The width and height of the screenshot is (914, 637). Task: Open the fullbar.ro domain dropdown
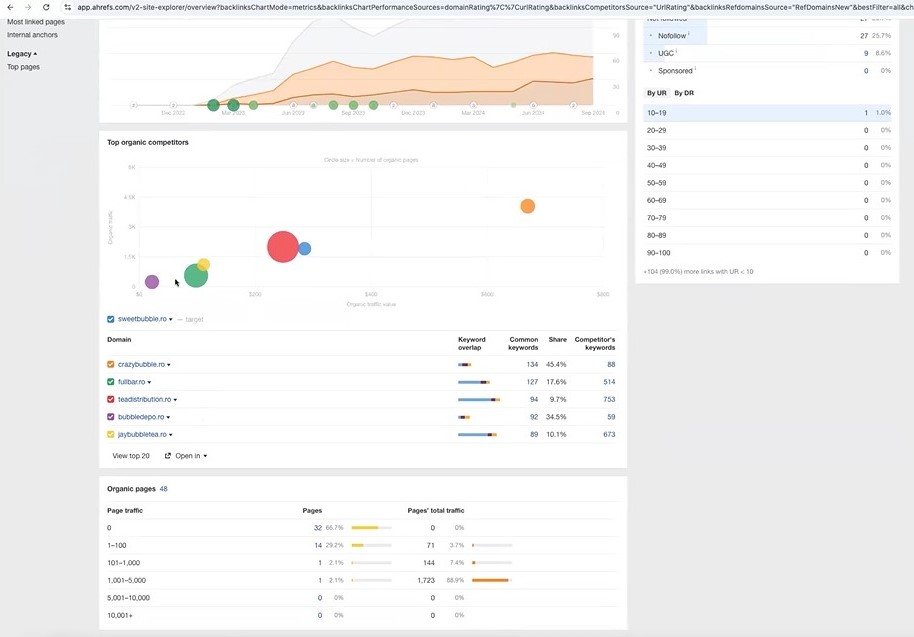click(149, 382)
